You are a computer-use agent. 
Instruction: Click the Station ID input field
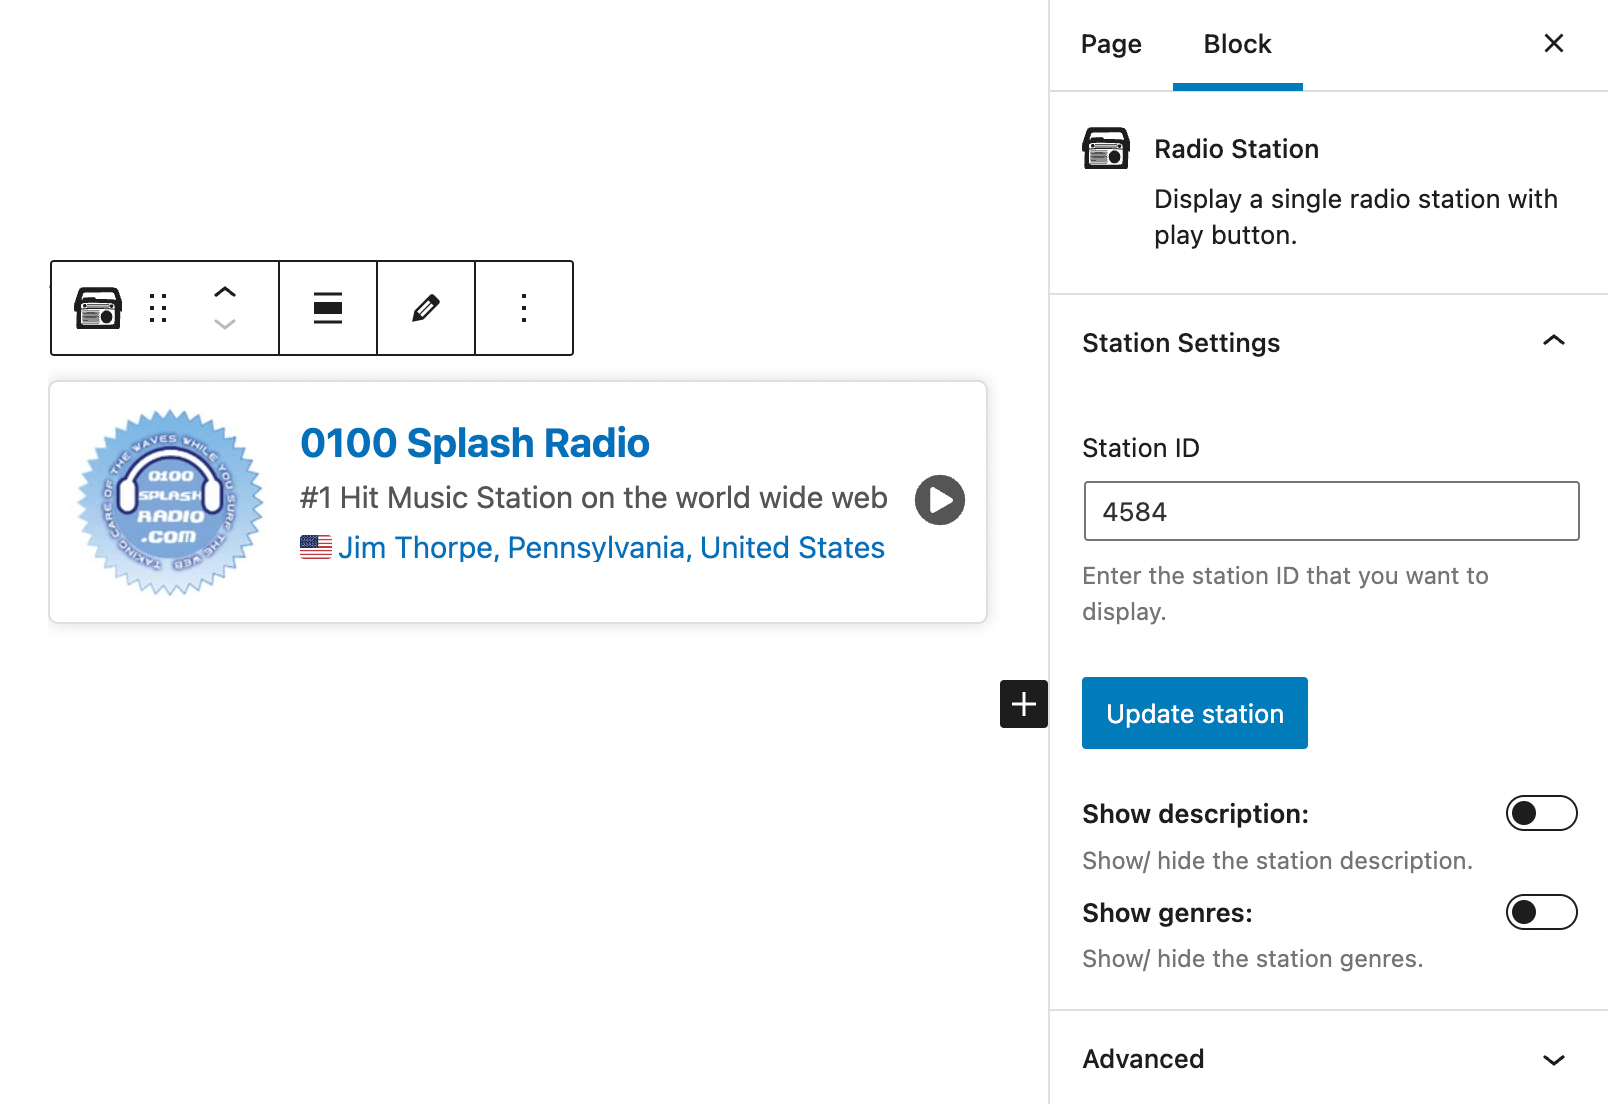click(1331, 511)
